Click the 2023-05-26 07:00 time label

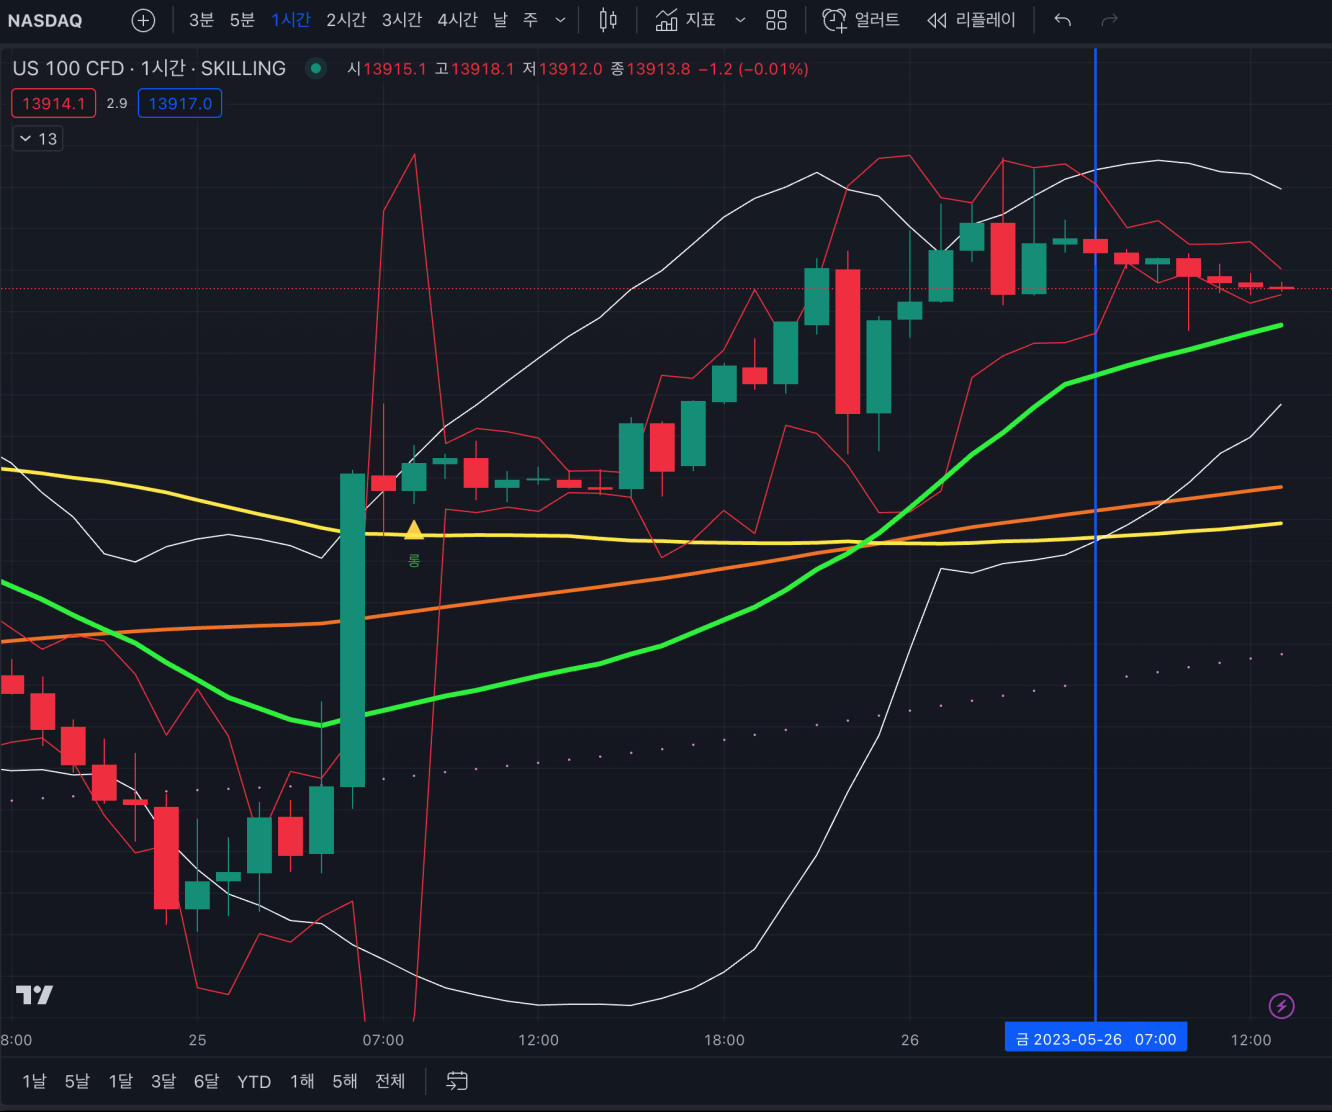[x=1096, y=1038]
